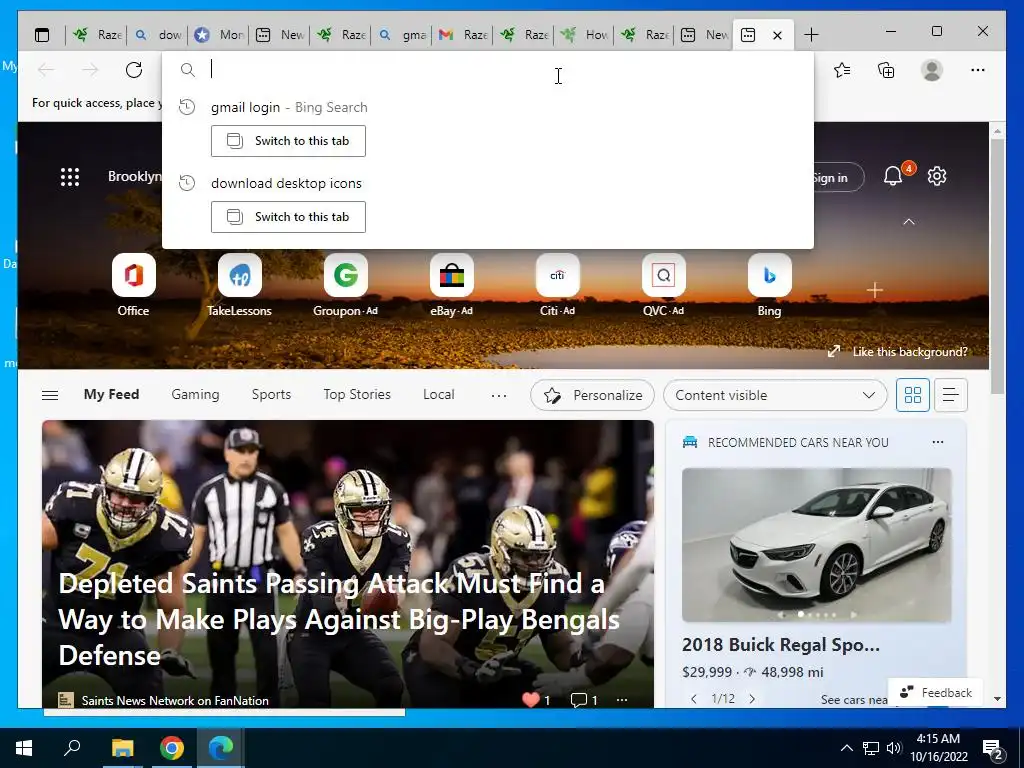Open more options on the Saints article
The height and width of the screenshot is (768, 1024).
622,700
